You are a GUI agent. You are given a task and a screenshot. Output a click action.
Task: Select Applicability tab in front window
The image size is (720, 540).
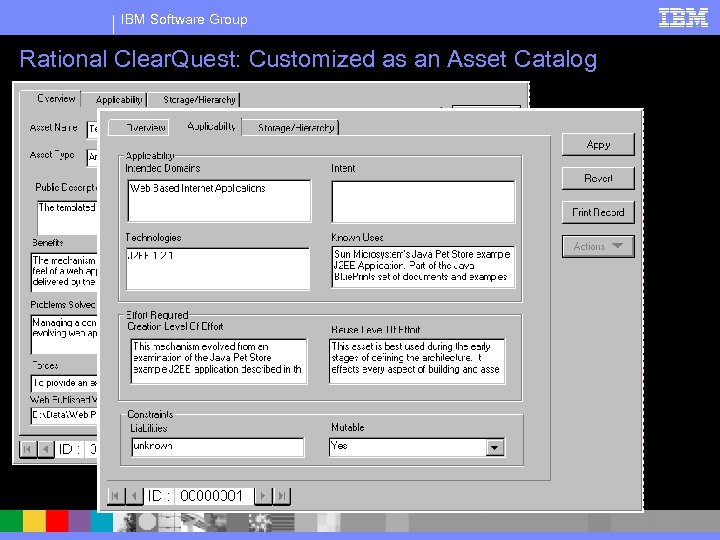pos(211,126)
